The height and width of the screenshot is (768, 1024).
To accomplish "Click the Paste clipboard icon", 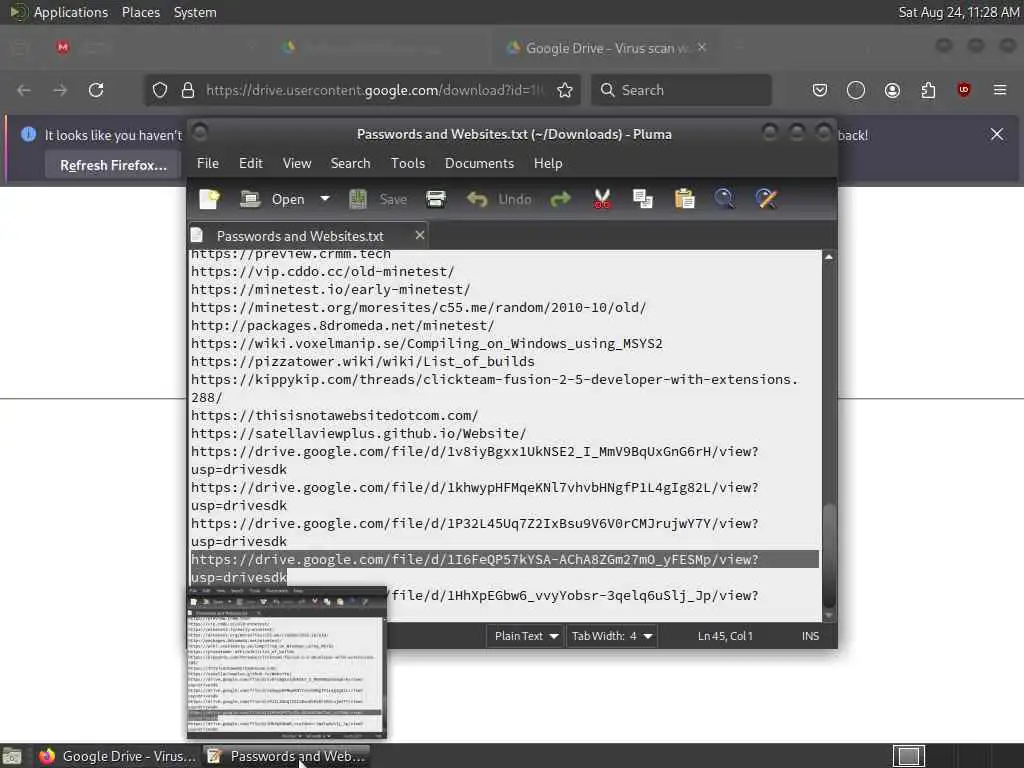I will pyautogui.click(x=684, y=199).
